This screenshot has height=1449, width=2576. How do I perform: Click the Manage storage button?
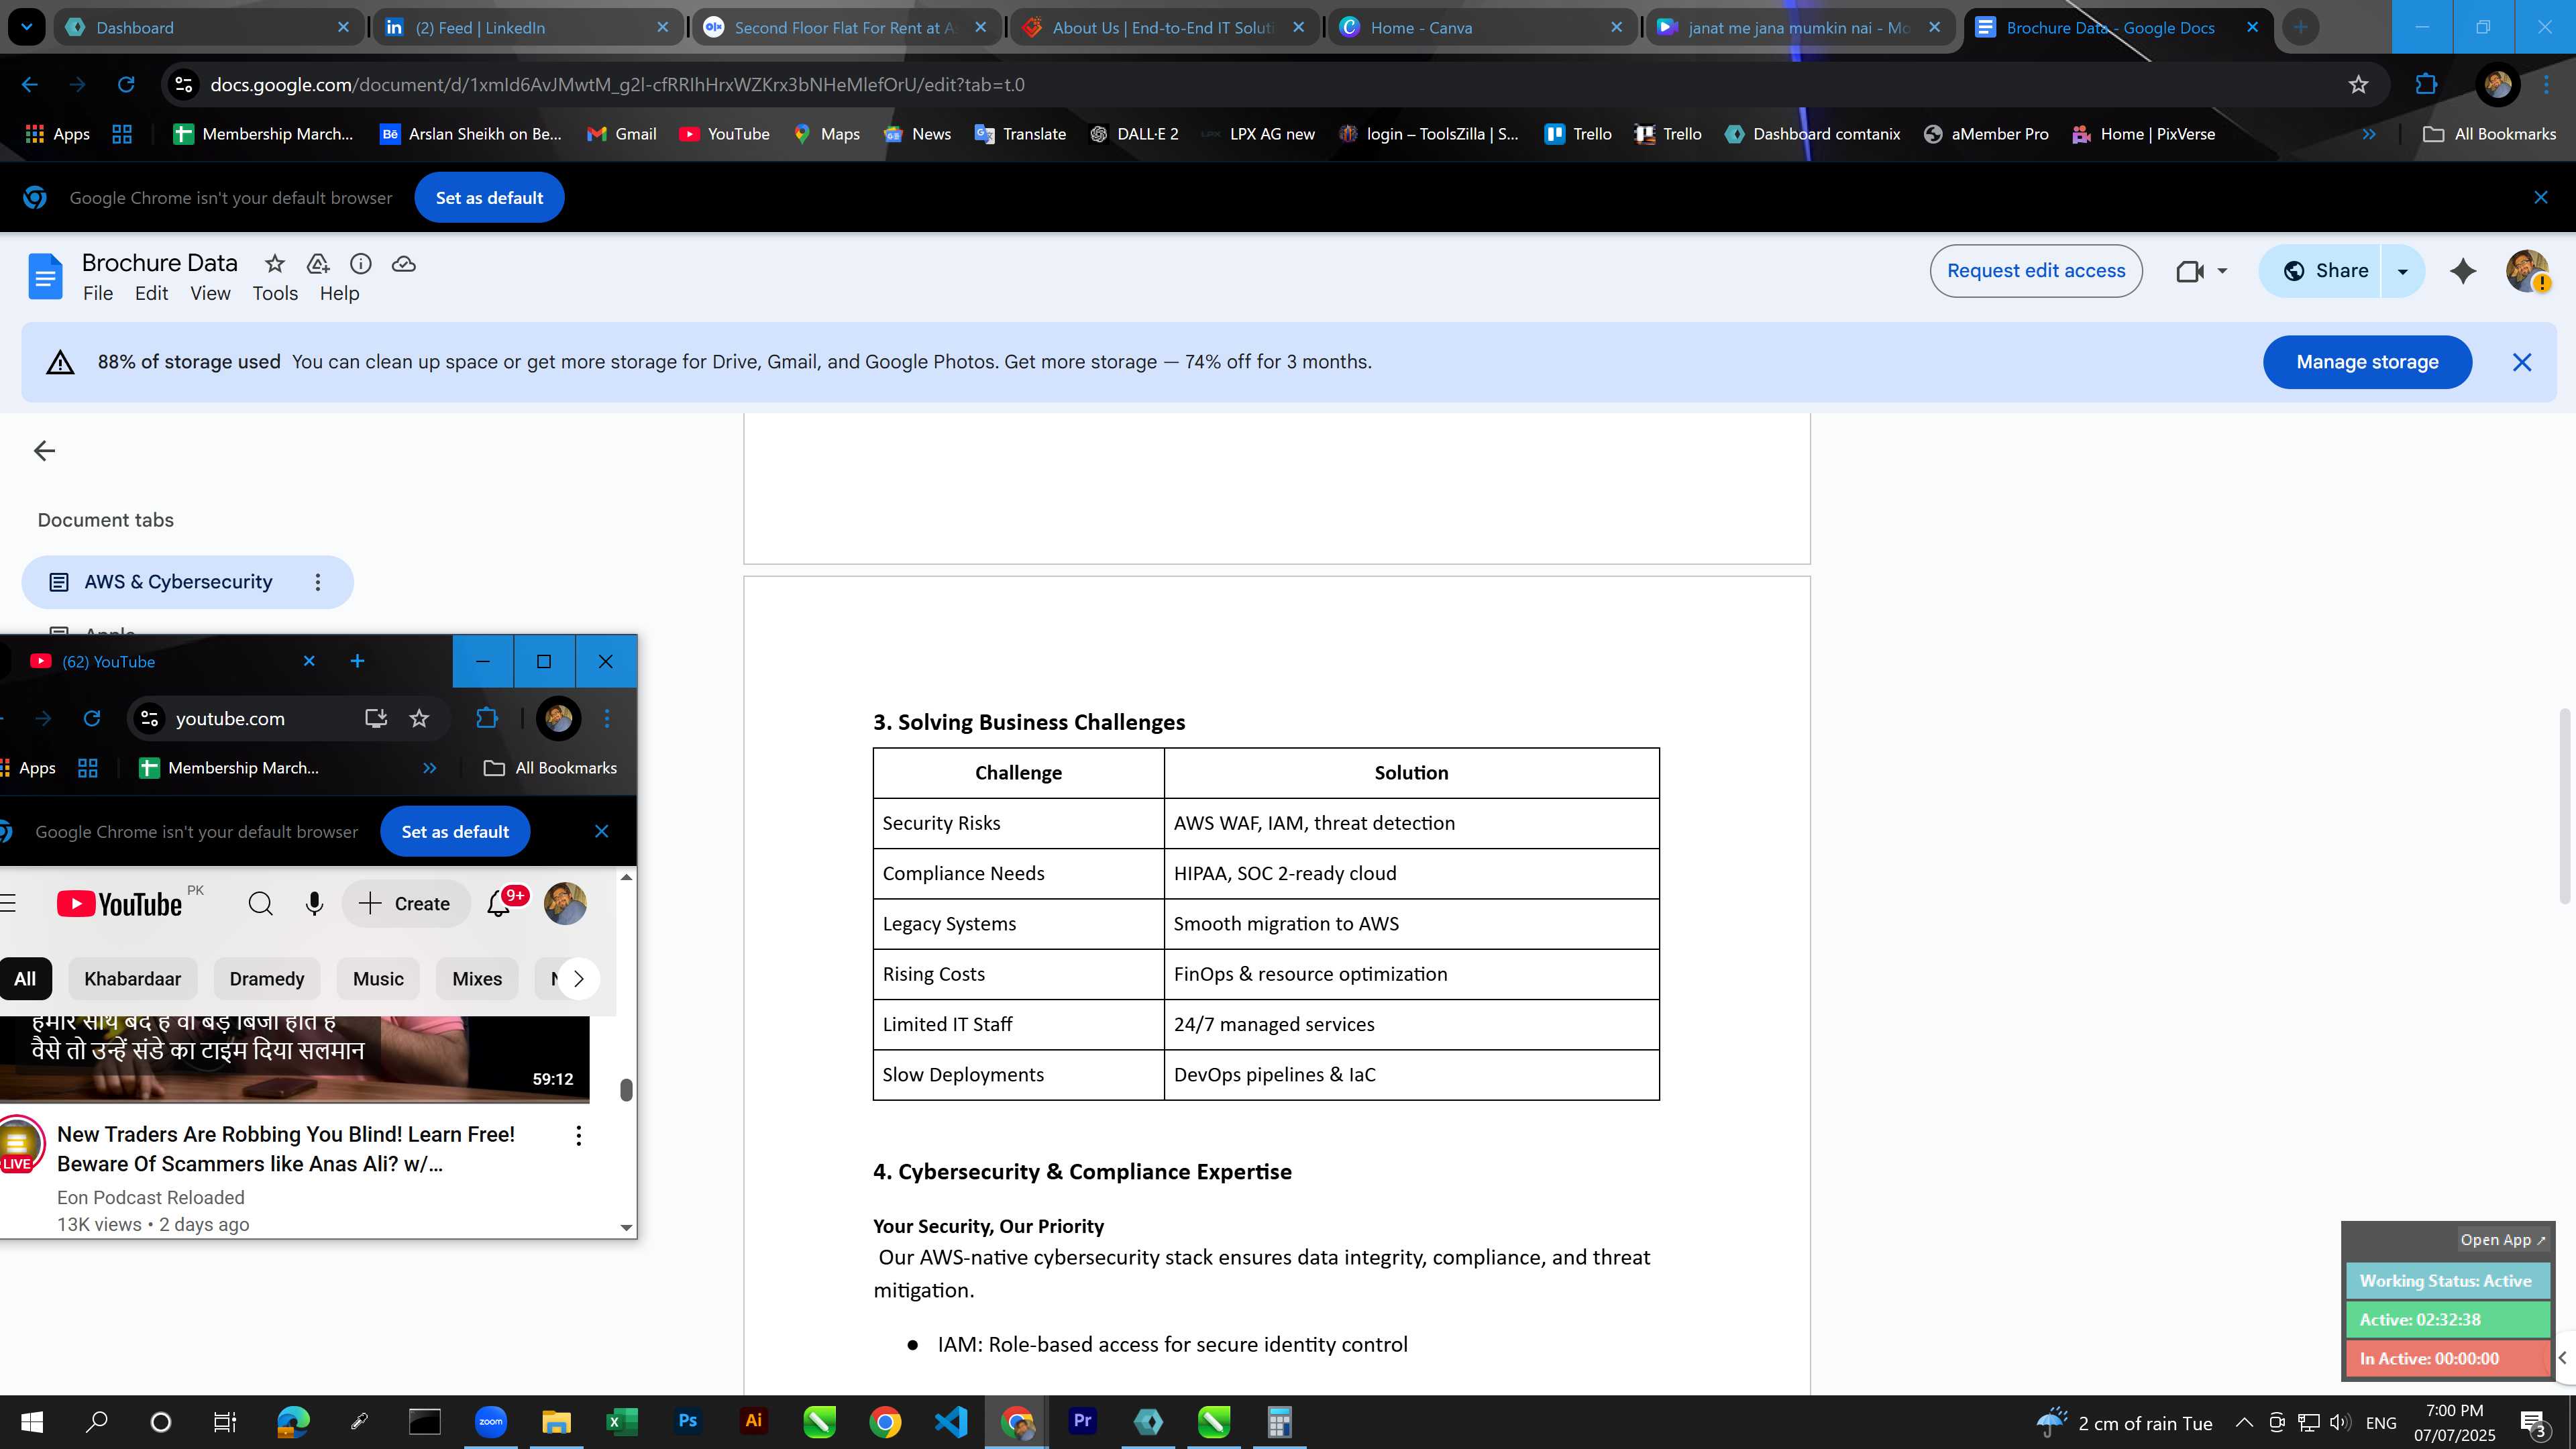2367,362
